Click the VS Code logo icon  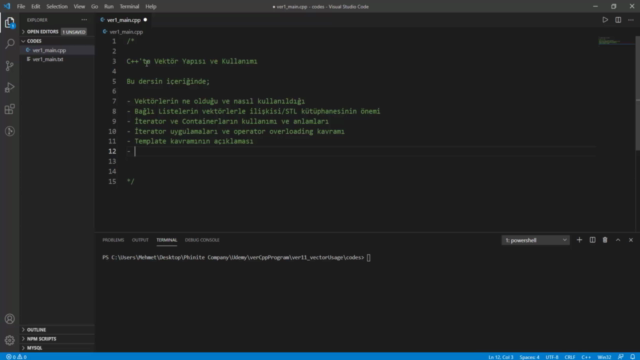(7, 7)
